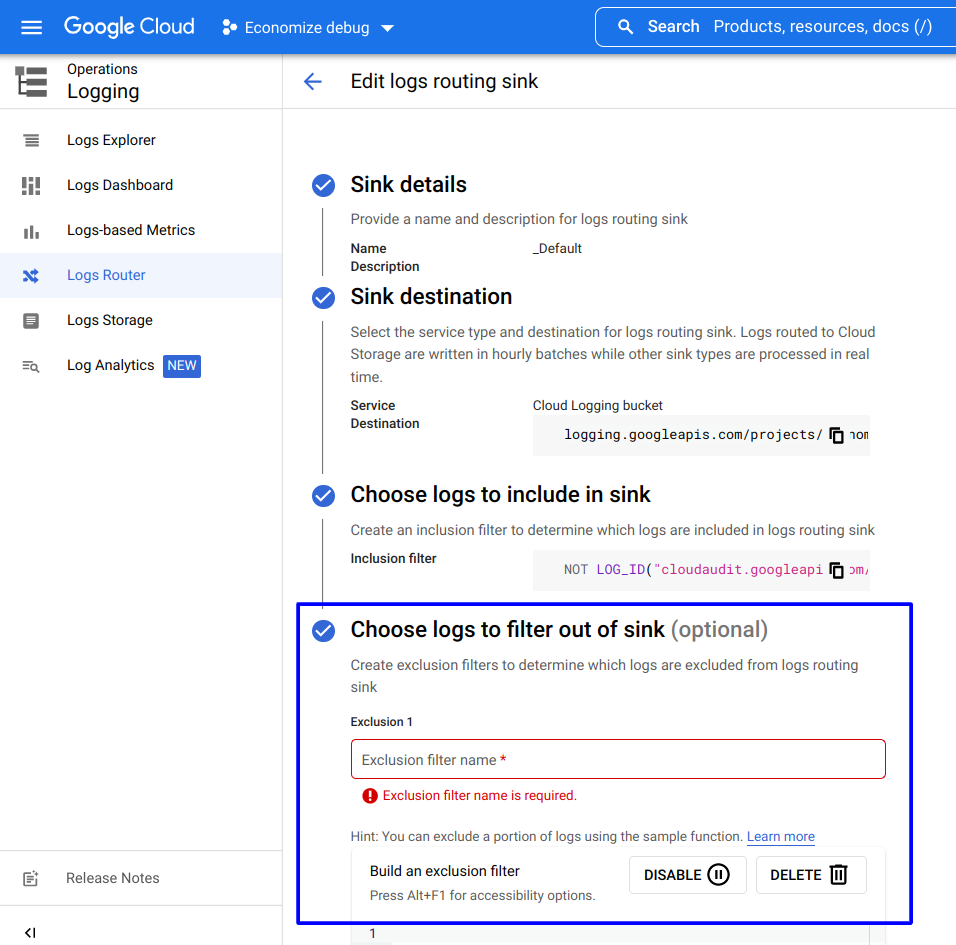Click the logging.googleapis.com destination text
The height and width of the screenshot is (945, 956).
coord(693,435)
